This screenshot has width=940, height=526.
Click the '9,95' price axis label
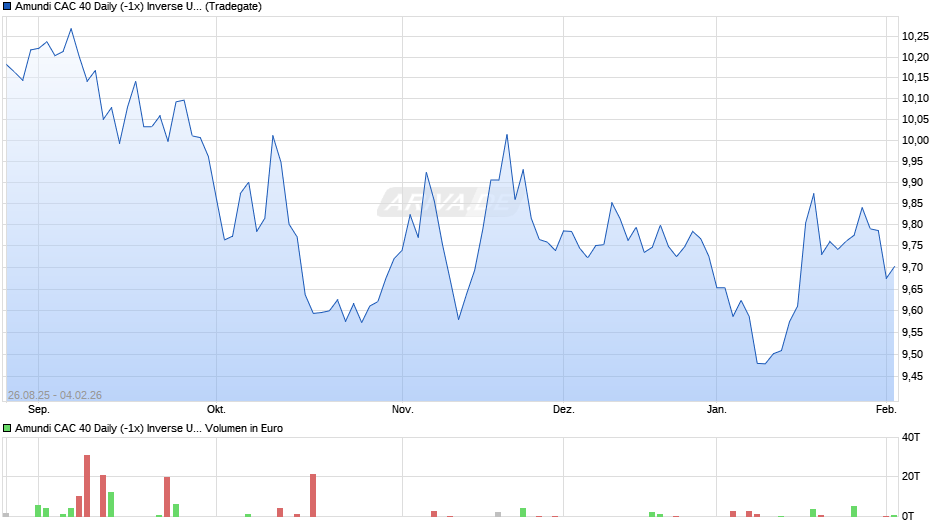912,162
